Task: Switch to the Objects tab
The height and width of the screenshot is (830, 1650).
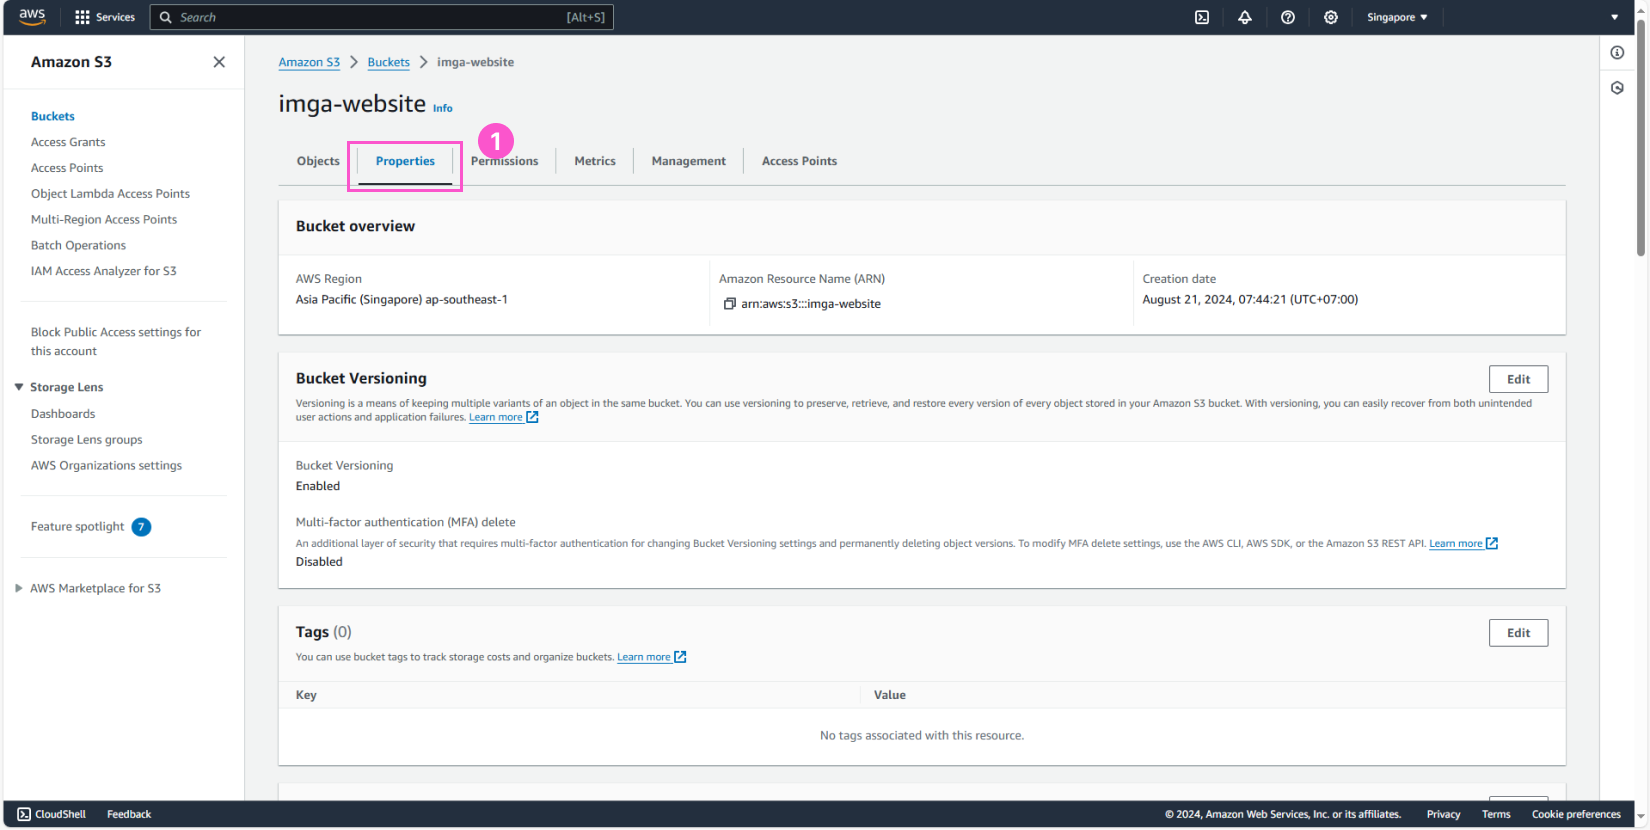Action: pos(318,161)
